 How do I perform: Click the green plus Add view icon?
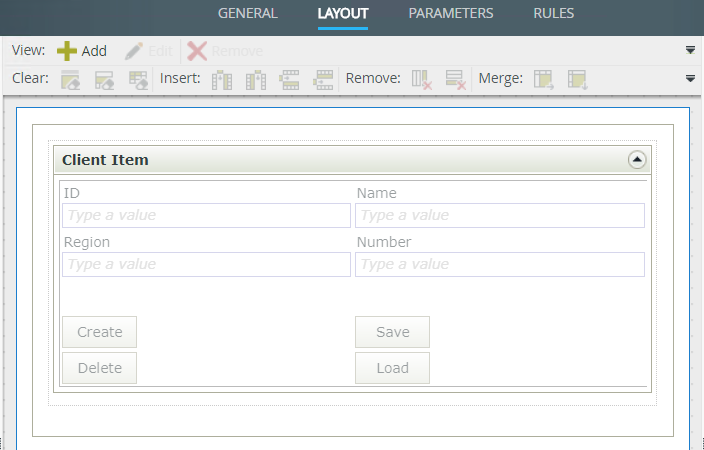pyautogui.click(x=66, y=51)
